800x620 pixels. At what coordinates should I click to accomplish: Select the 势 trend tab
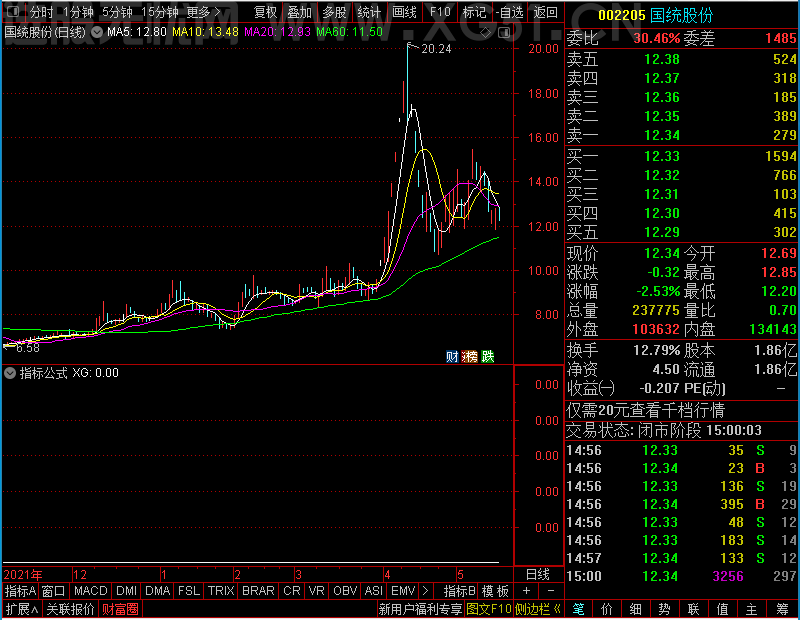664,609
